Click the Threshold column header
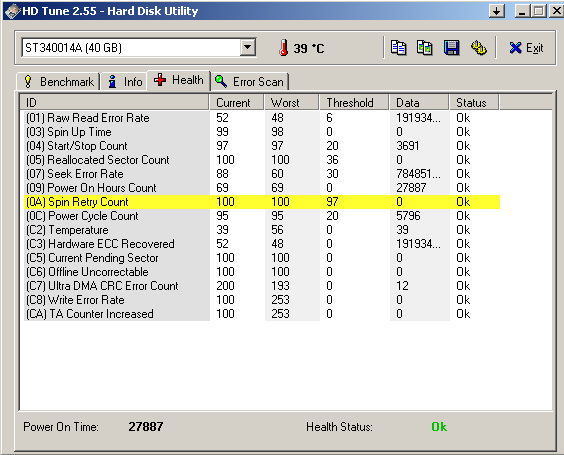This screenshot has height=455, width=564. [354, 103]
